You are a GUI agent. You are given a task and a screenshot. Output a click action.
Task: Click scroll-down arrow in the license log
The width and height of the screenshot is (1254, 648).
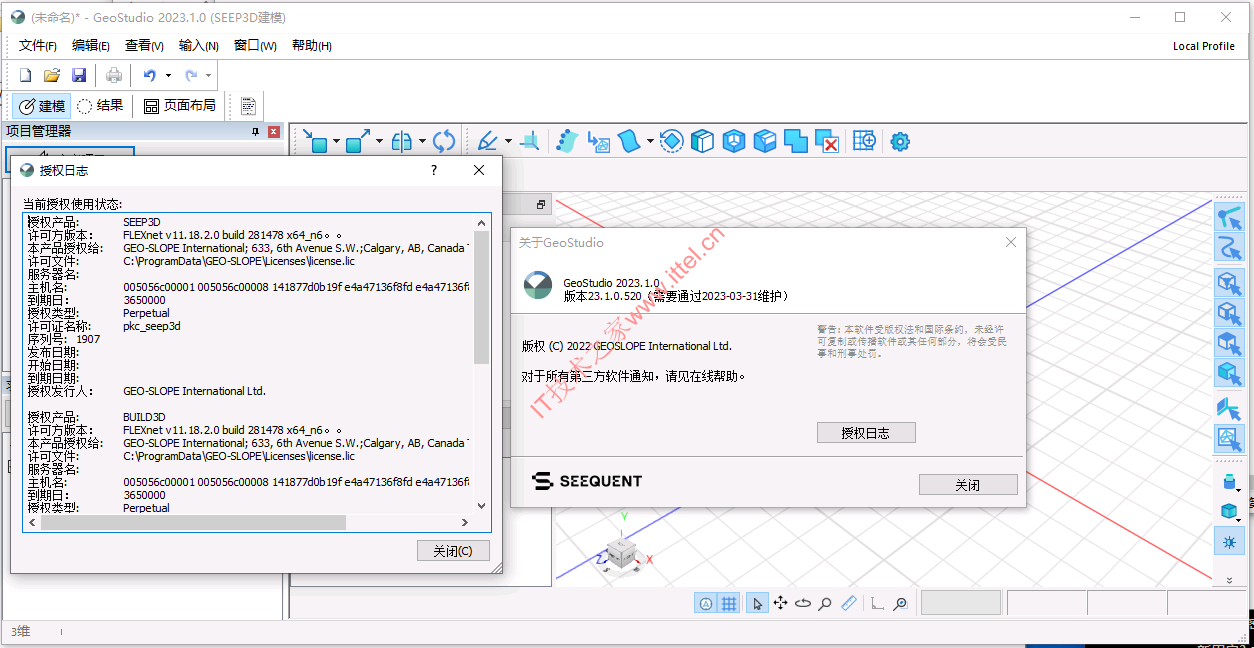481,506
